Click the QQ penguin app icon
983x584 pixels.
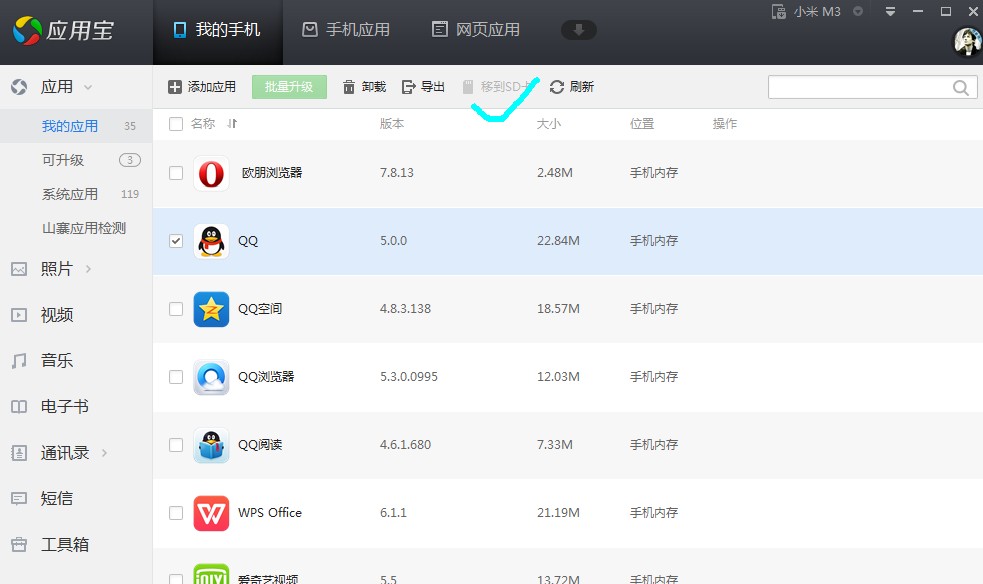[211, 241]
